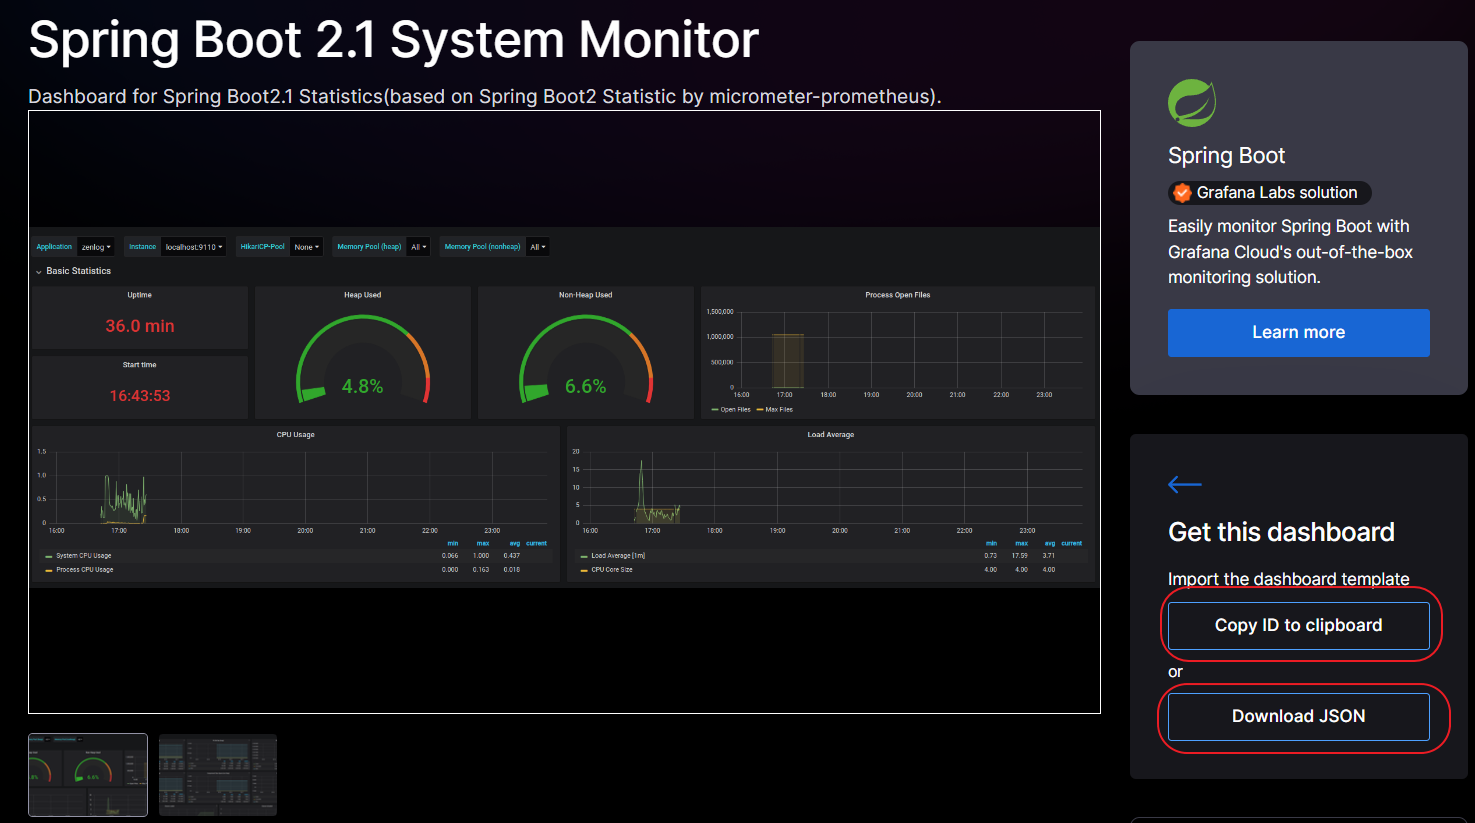
Task: Click the Start time value 16:43:53
Action: pyautogui.click(x=140, y=396)
